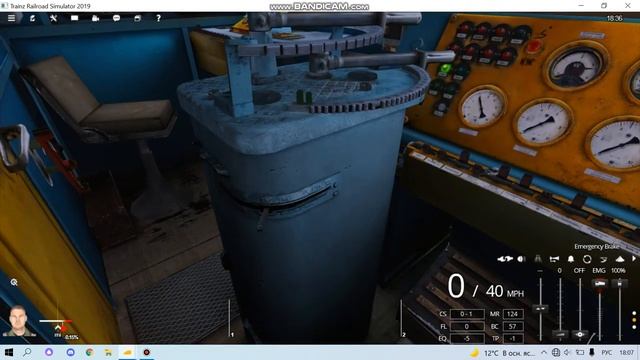Click the MR pressure value 124
The width and height of the screenshot is (640, 360).
(513, 314)
